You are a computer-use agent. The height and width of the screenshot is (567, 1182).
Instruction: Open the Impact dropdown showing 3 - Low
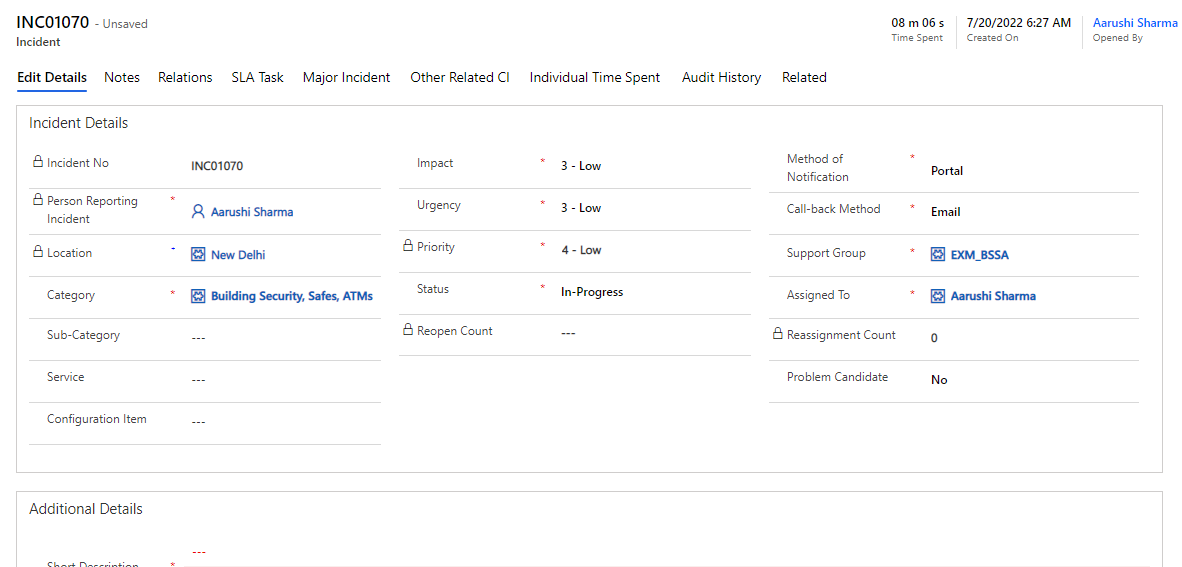pyautogui.click(x=581, y=166)
